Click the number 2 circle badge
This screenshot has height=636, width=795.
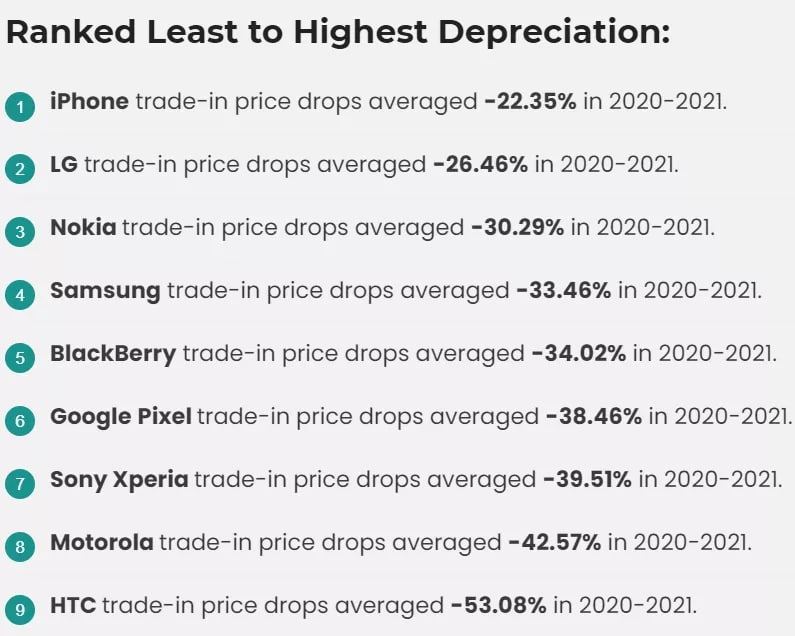point(19,169)
